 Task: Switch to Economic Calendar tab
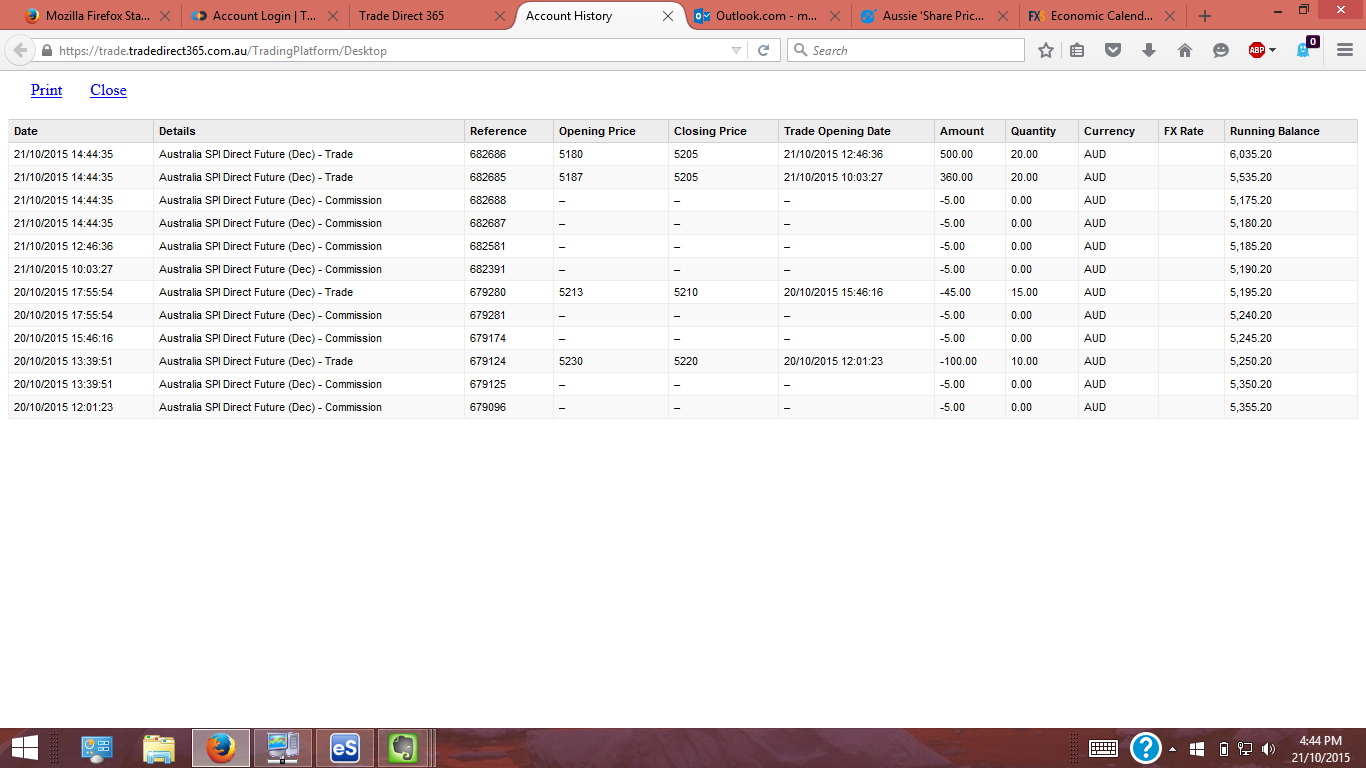pos(1102,16)
